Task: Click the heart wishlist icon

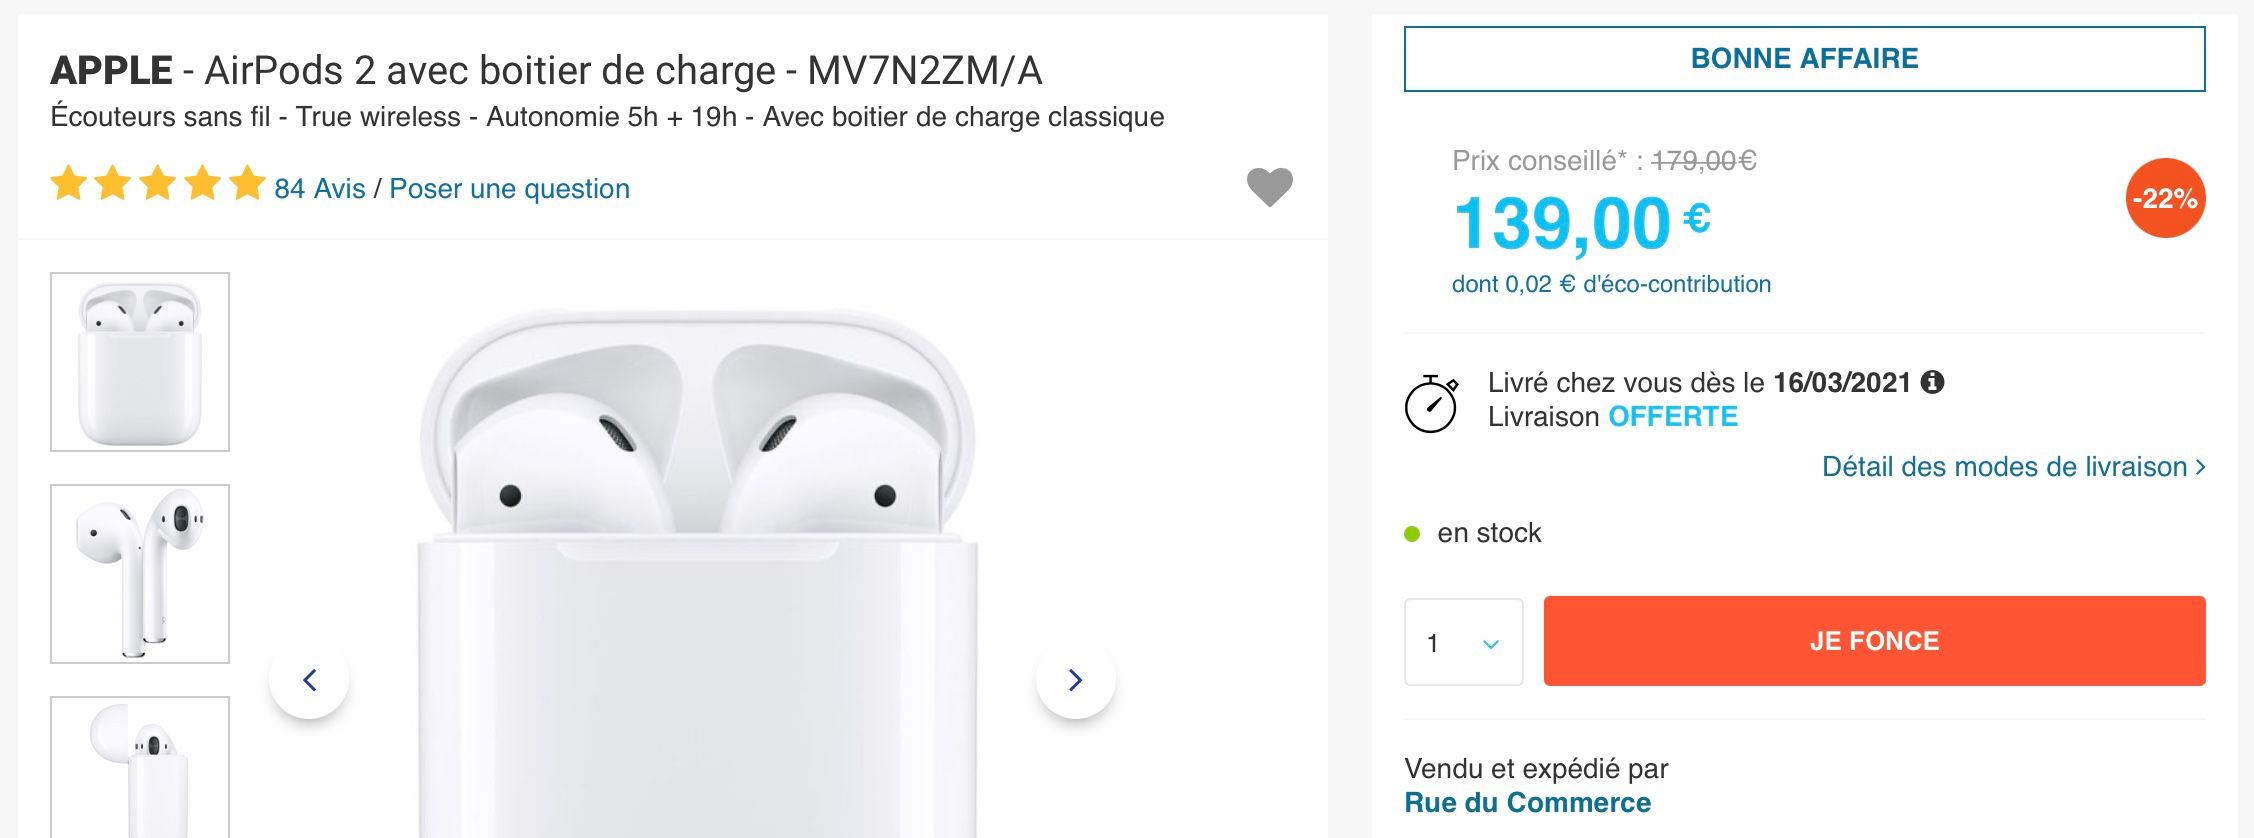Action: click(1272, 186)
